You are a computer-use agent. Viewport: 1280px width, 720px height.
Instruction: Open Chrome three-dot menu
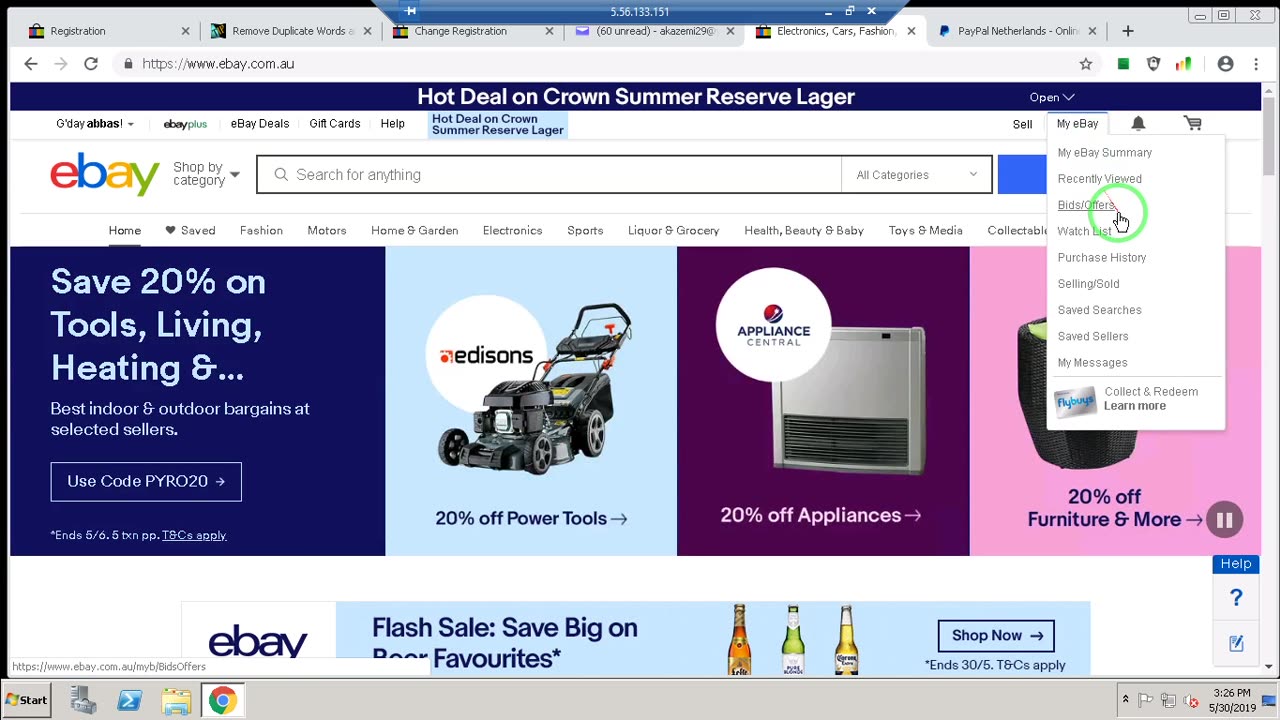coord(1255,64)
